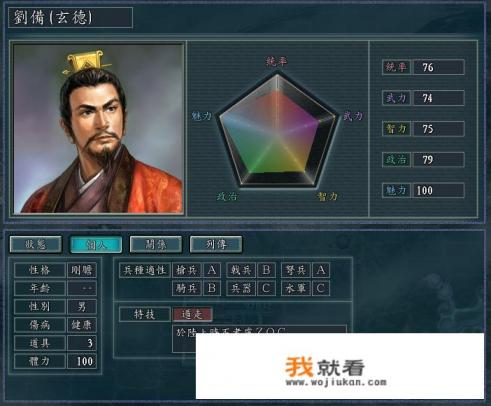Click the 水軍 aptitude grade C
491x406 pixels.
[x=321, y=288]
